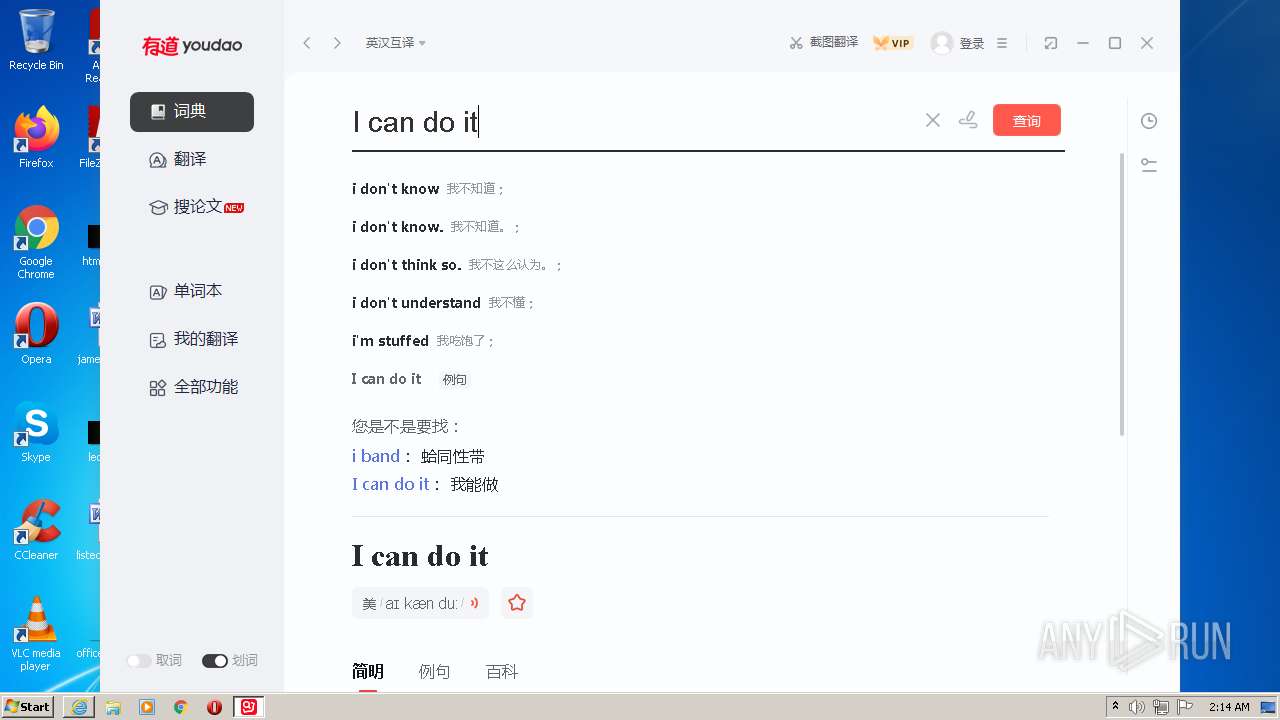Open the Recycle Bin desktop icon
Screen dimensions: 1280x720
pos(36,40)
